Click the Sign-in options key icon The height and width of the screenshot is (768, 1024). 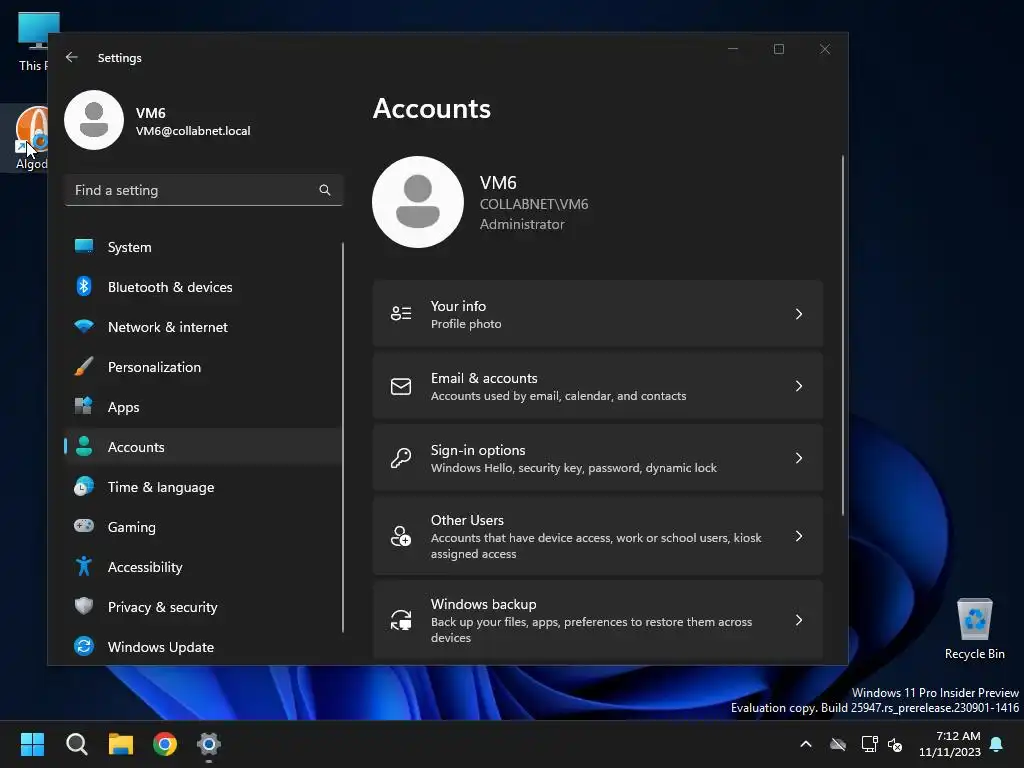click(401, 458)
